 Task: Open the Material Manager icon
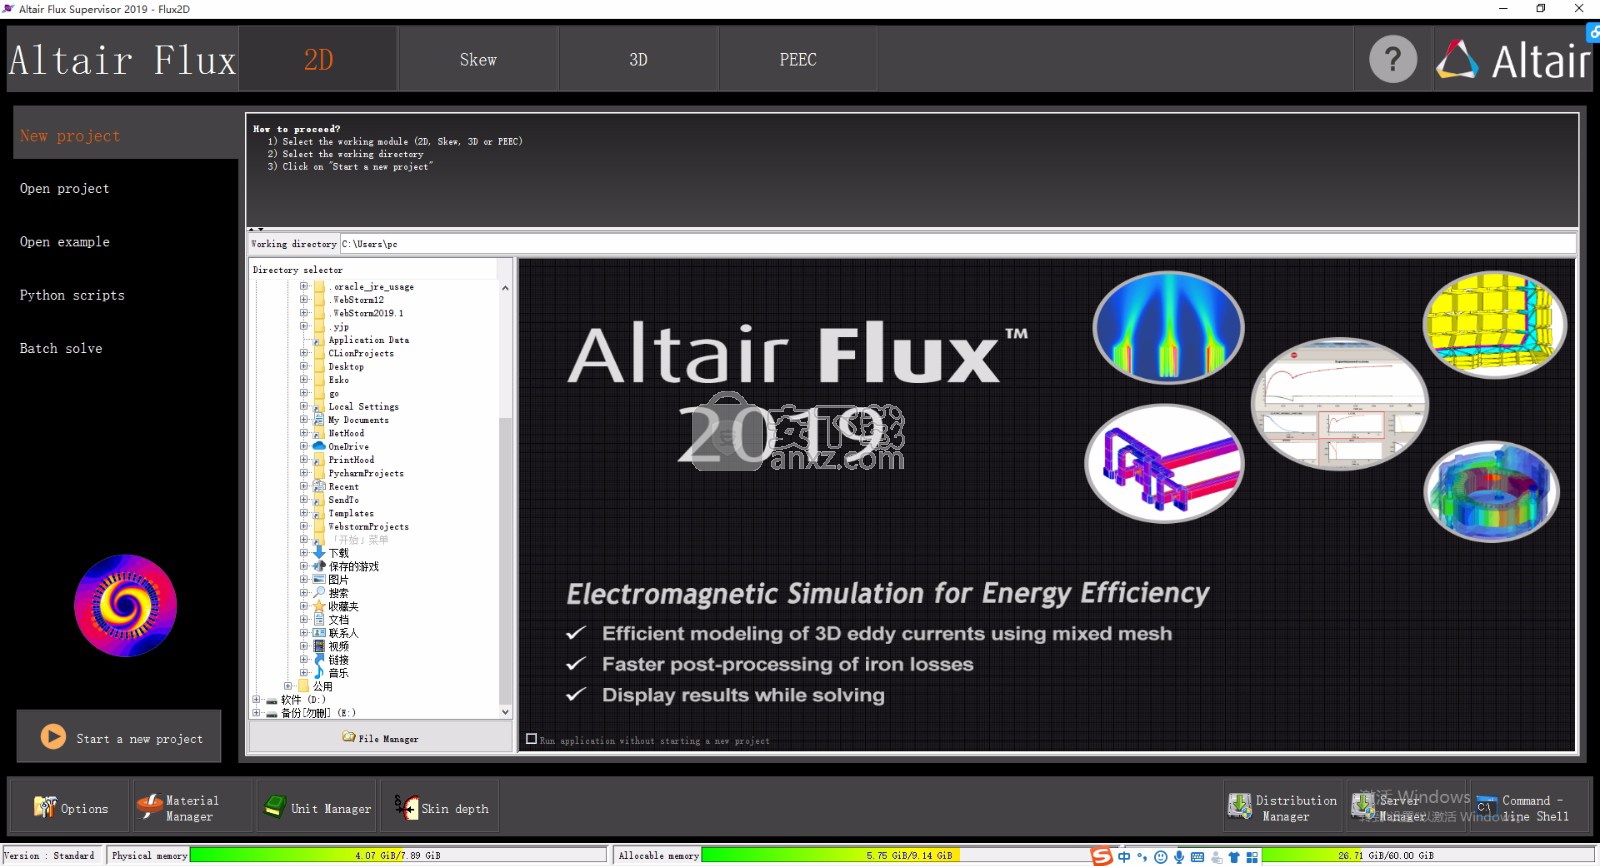click(x=150, y=807)
